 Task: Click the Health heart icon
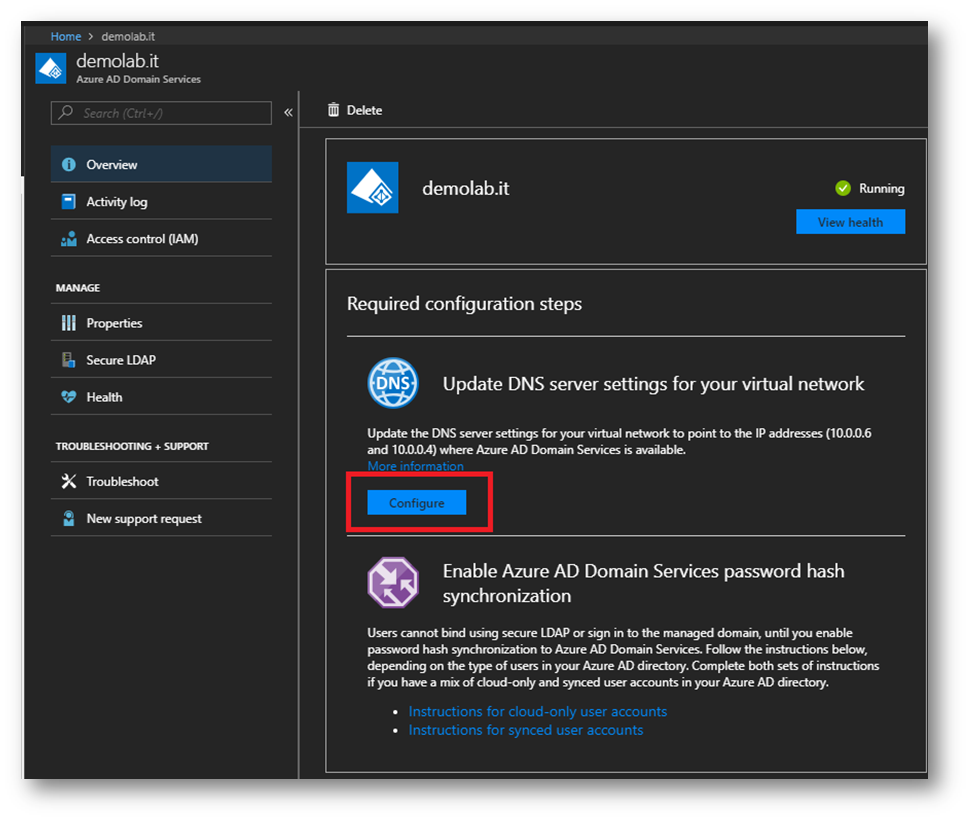69,397
